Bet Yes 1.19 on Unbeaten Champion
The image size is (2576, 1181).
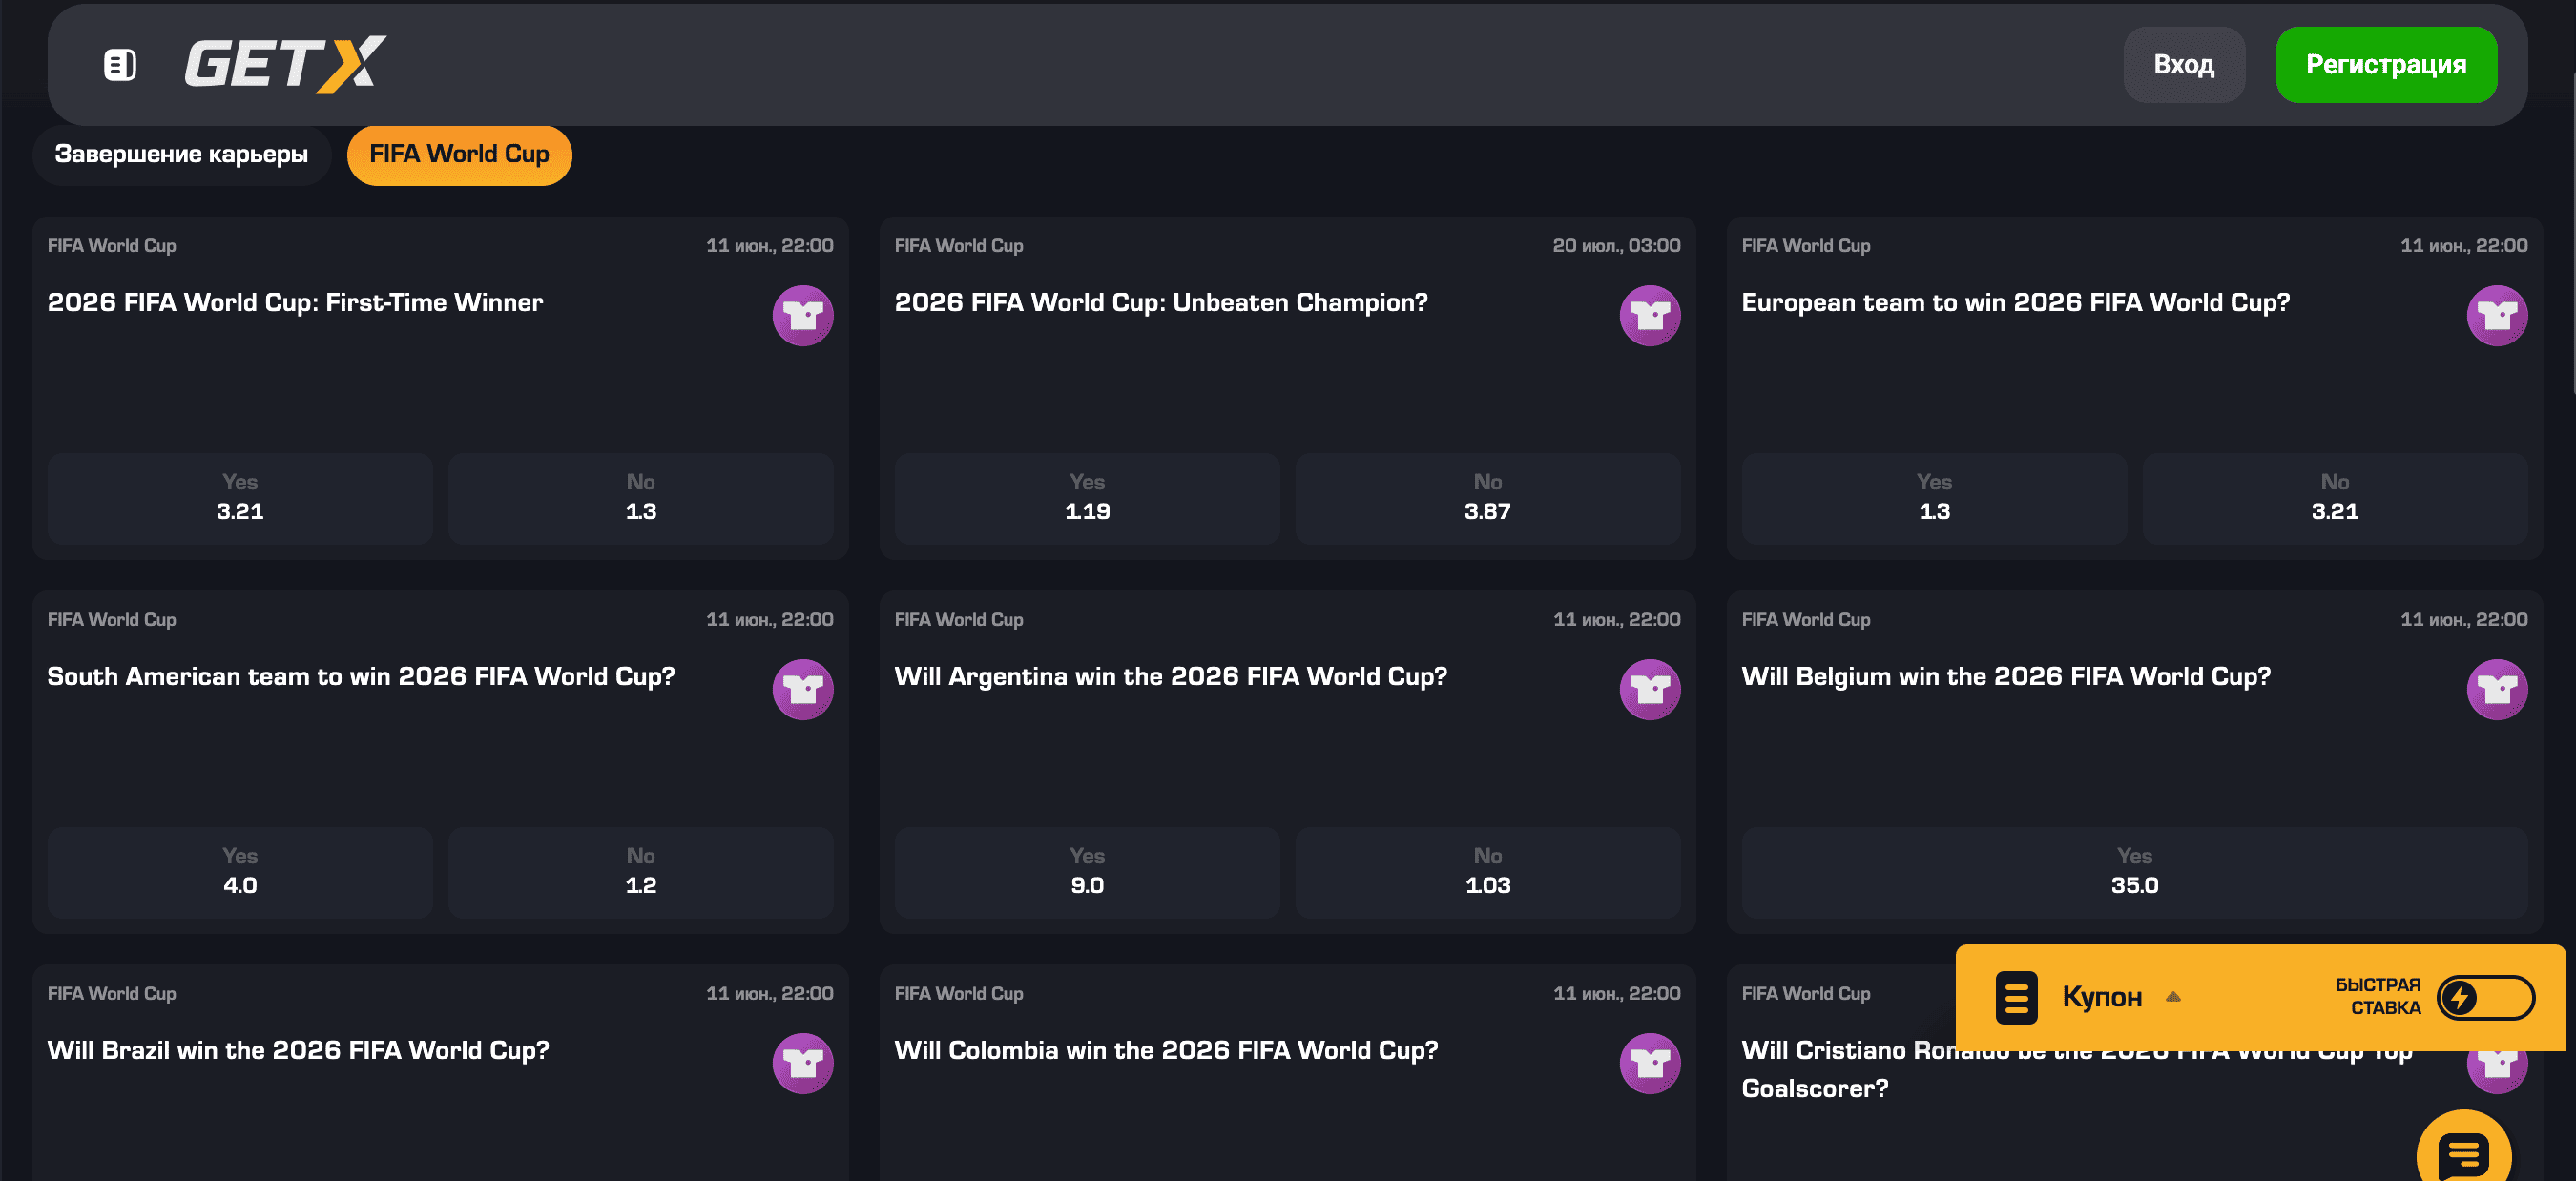[x=1087, y=498]
